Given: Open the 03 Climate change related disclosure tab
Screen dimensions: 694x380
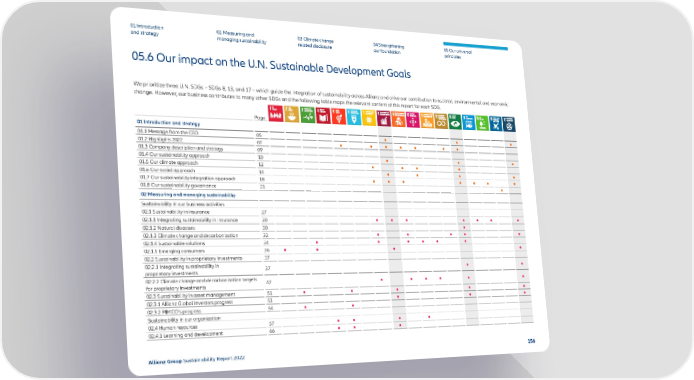Looking at the screenshot, I should coord(315,42).
